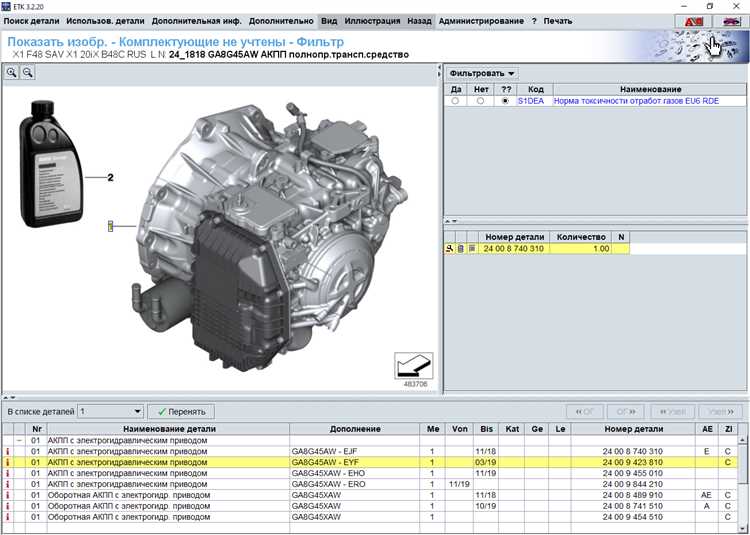The width and height of the screenshot is (750, 535).
Task: Open the 'В списке деталей' combo box
Action: pyautogui.click(x=110, y=411)
